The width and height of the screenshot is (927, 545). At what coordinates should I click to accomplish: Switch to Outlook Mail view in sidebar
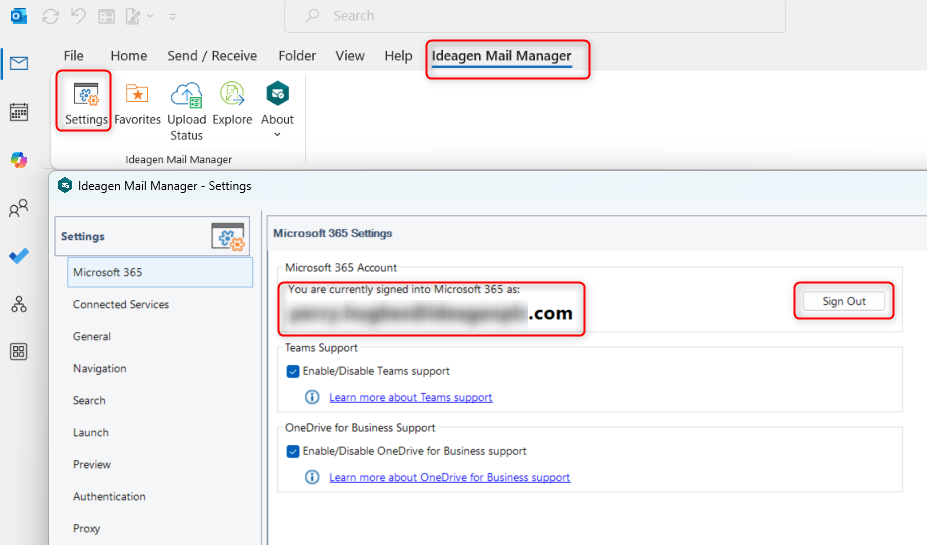pyautogui.click(x=19, y=63)
